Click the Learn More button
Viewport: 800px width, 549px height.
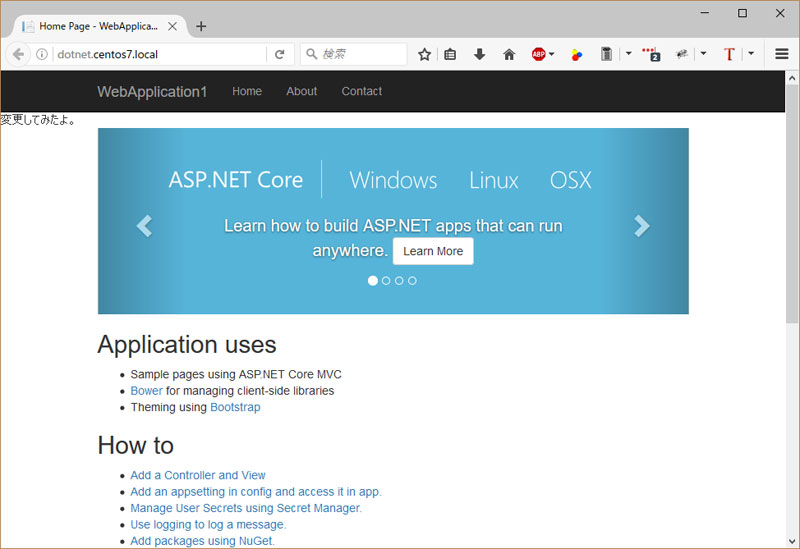click(433, 251)
